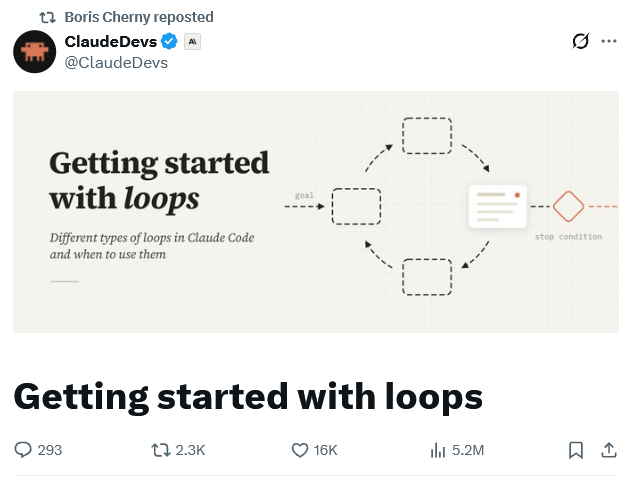Open the 'Getting started with loops' article headline

pyautogui.click(x=248, y=397)
